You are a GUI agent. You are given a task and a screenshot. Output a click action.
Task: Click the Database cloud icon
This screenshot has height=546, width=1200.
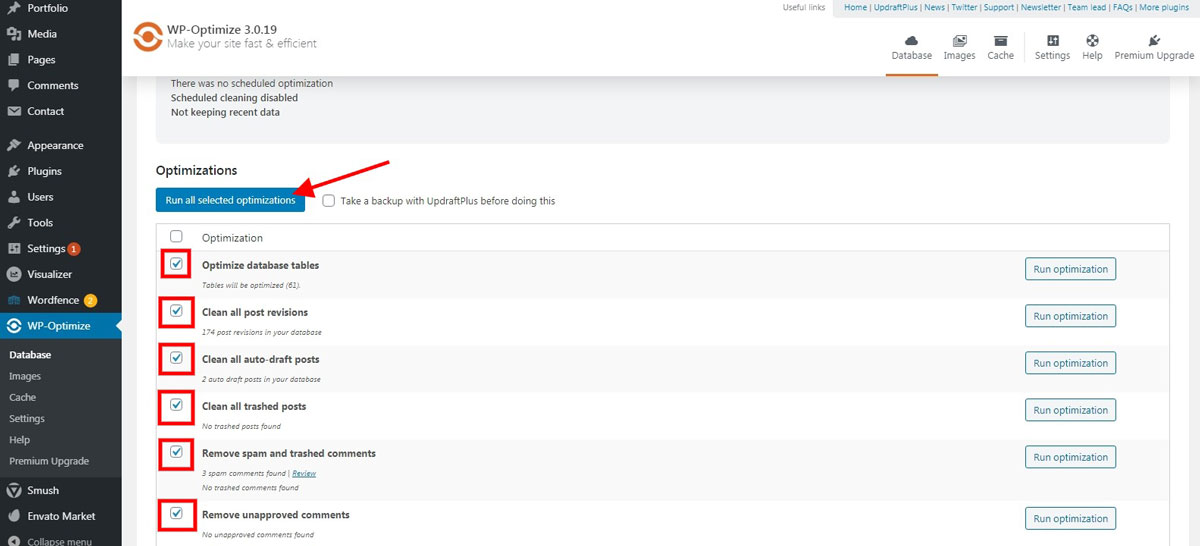(x=911, y=41)
